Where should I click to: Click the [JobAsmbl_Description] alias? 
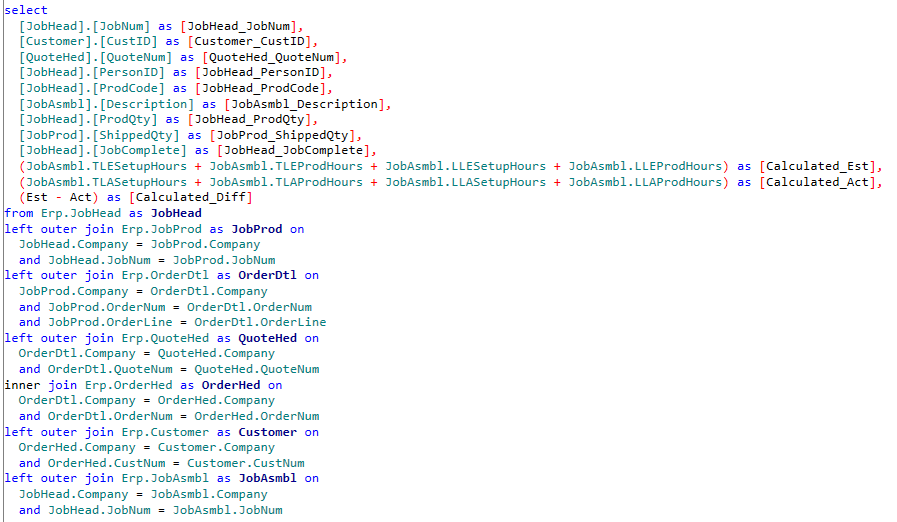pos(304,104)
